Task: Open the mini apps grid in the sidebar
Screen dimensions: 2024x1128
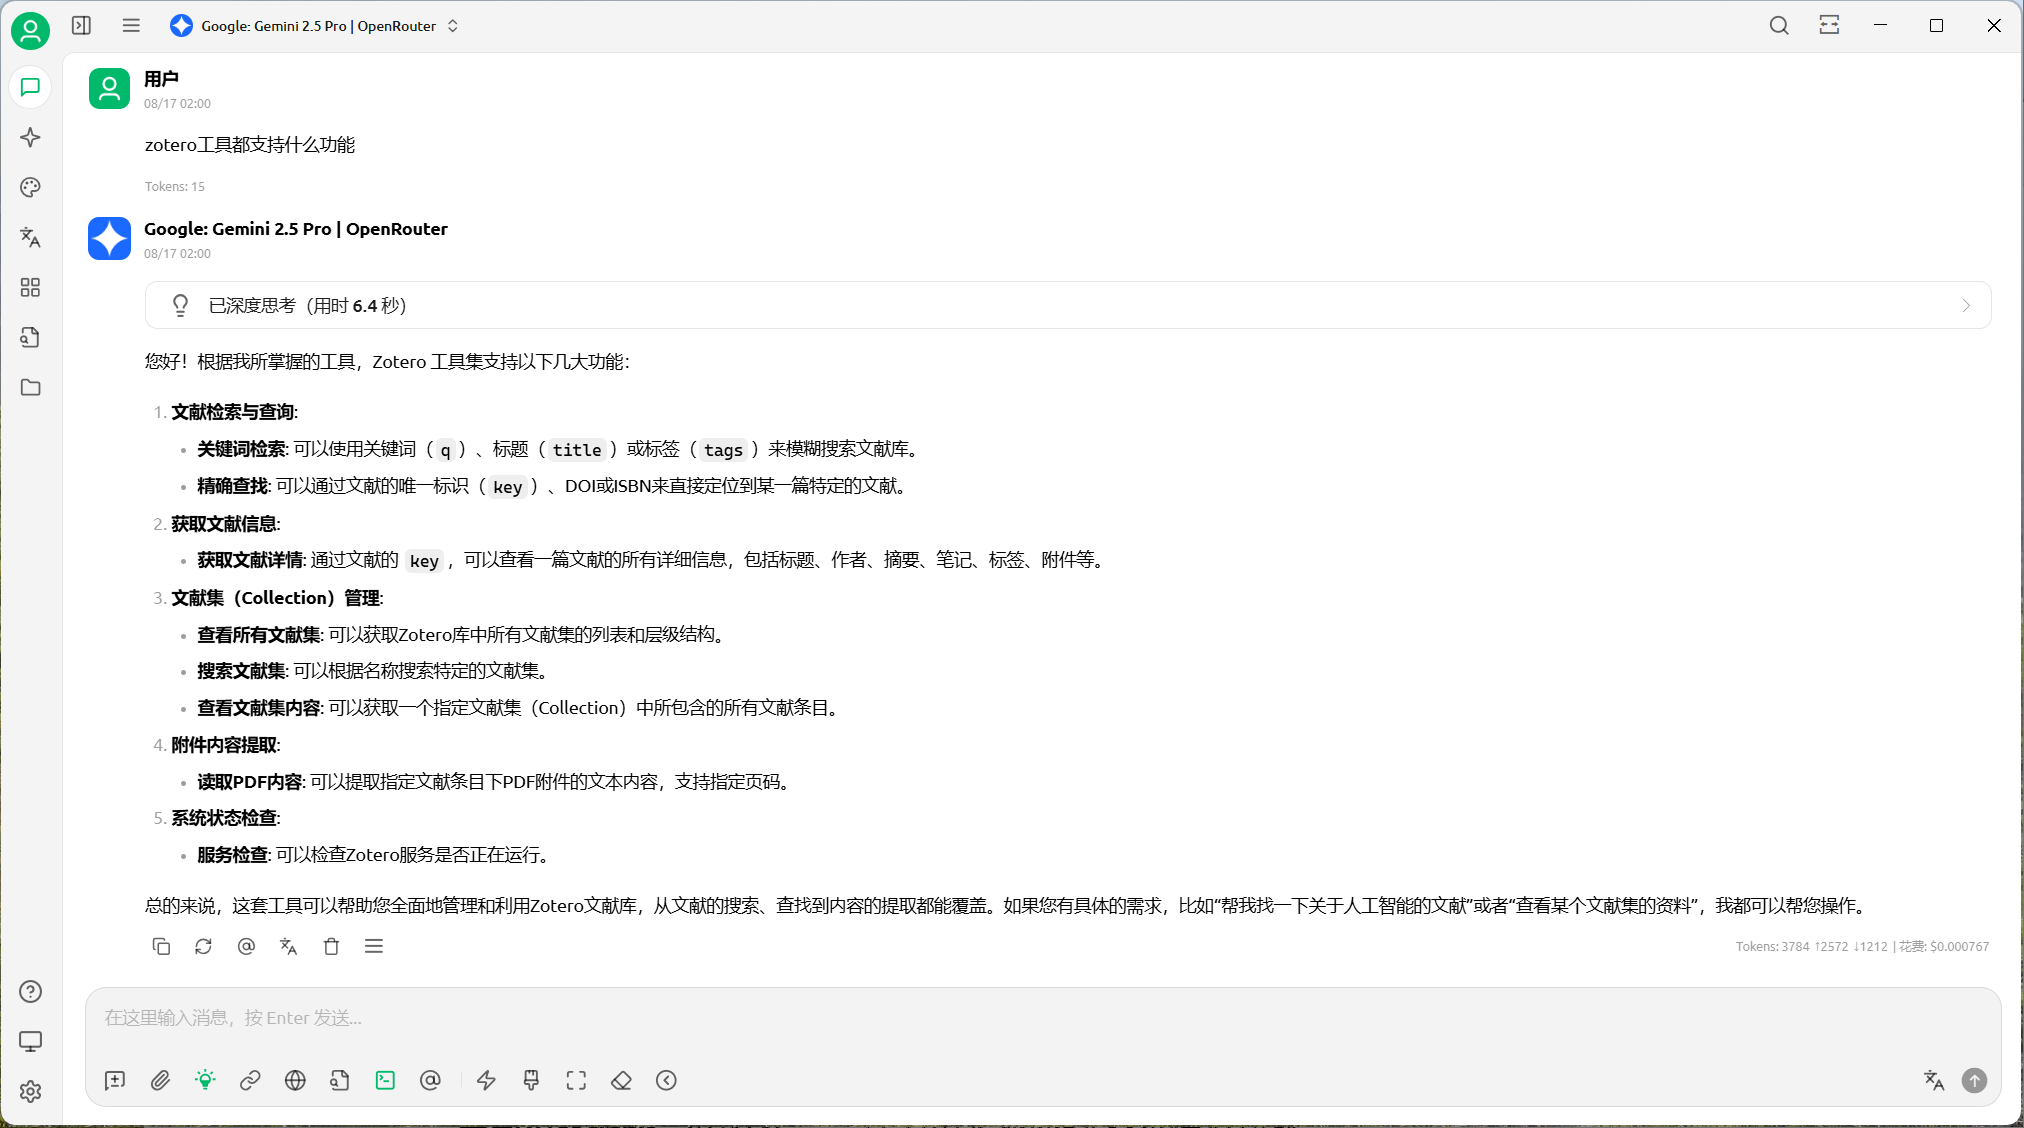Action: tap(31, 288)
